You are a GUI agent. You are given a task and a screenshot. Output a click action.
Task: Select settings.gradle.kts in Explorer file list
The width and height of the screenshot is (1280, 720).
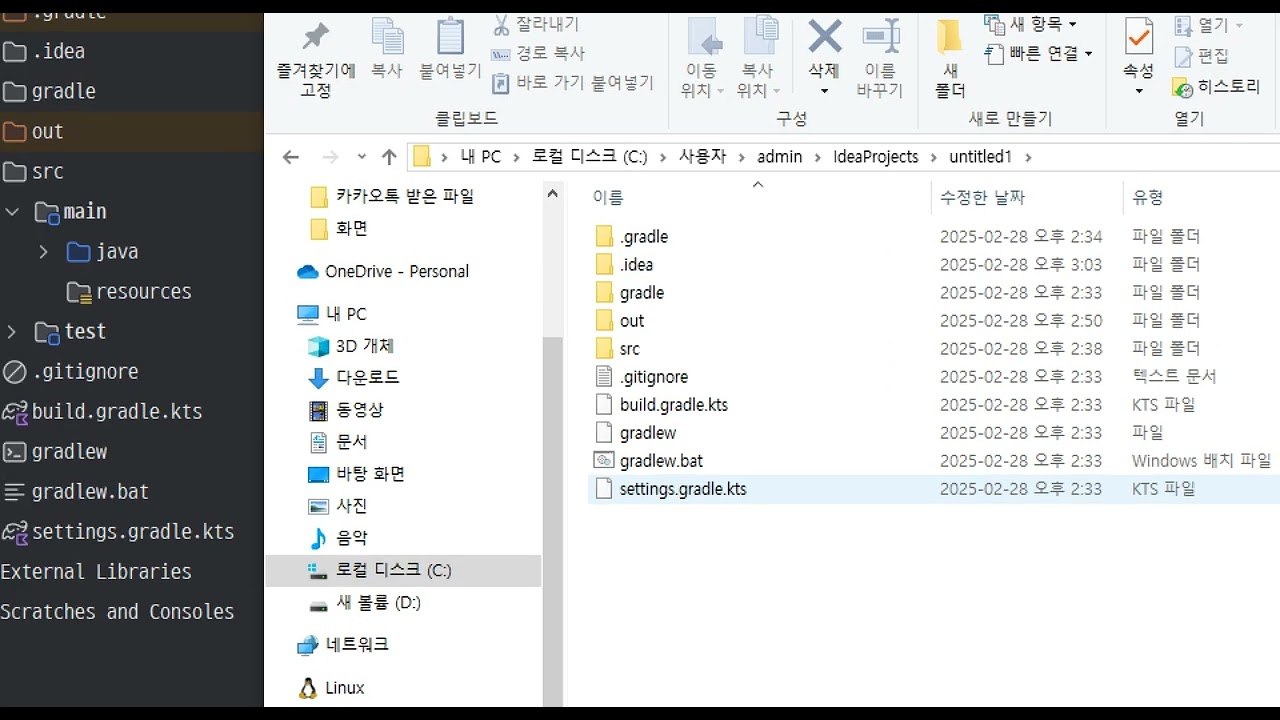(682, 489)
